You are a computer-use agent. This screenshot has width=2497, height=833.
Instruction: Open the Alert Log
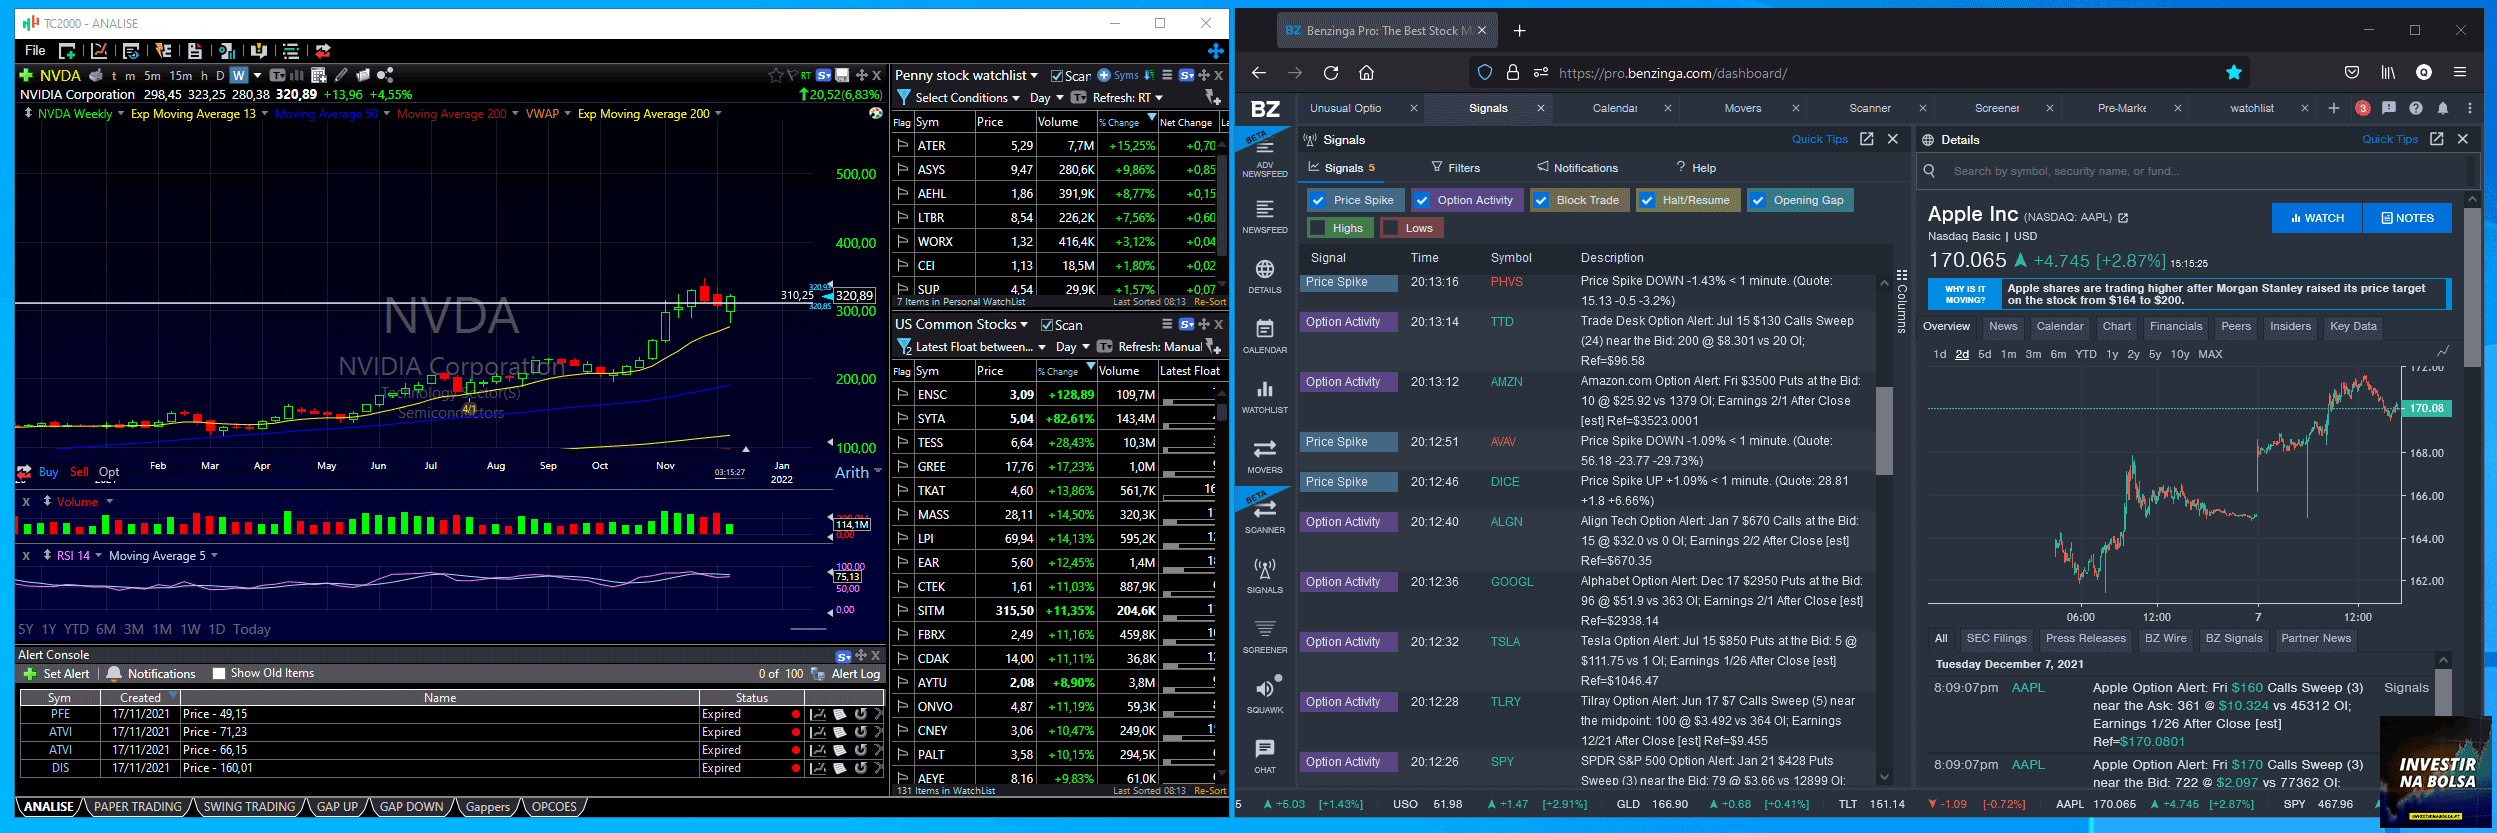[846, 674]
